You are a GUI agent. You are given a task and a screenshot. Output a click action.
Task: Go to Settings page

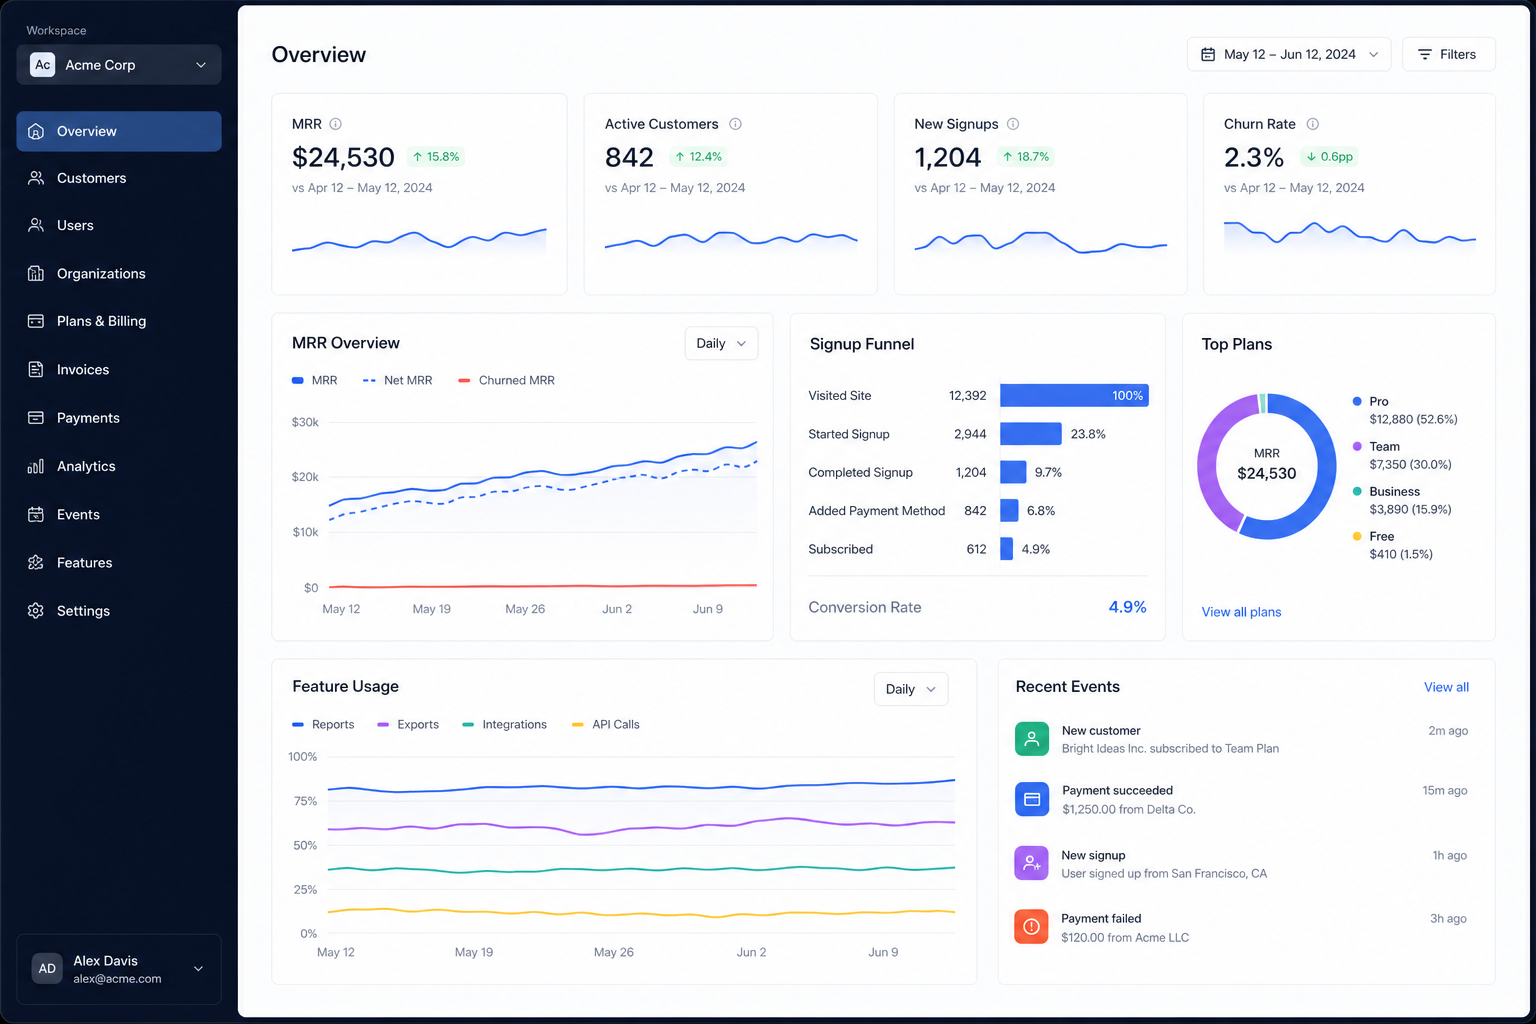tap(119, 610)
